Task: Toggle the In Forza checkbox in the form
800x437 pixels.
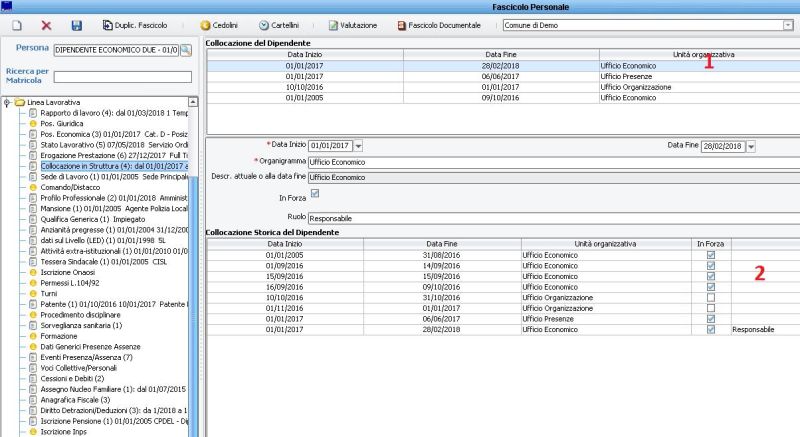Action: (x=315, y=194)
